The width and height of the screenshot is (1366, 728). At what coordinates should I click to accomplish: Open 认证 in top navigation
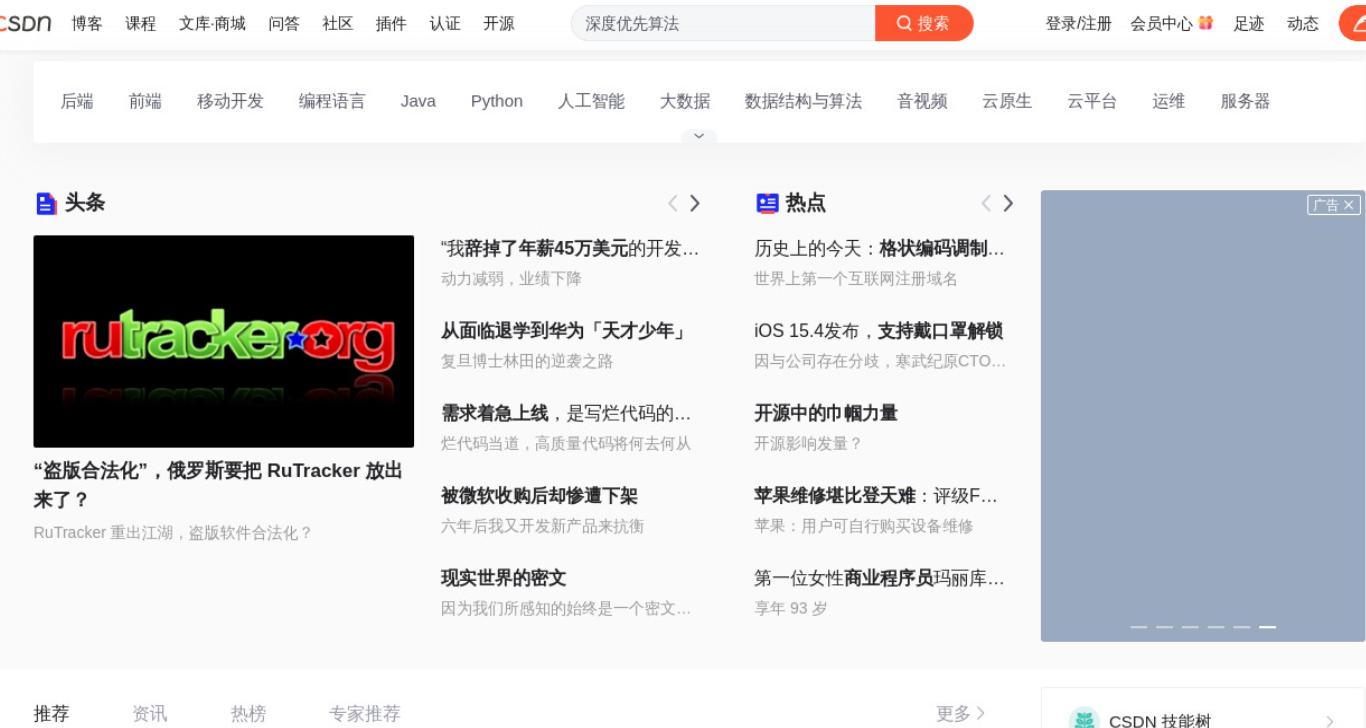point(445,23)
